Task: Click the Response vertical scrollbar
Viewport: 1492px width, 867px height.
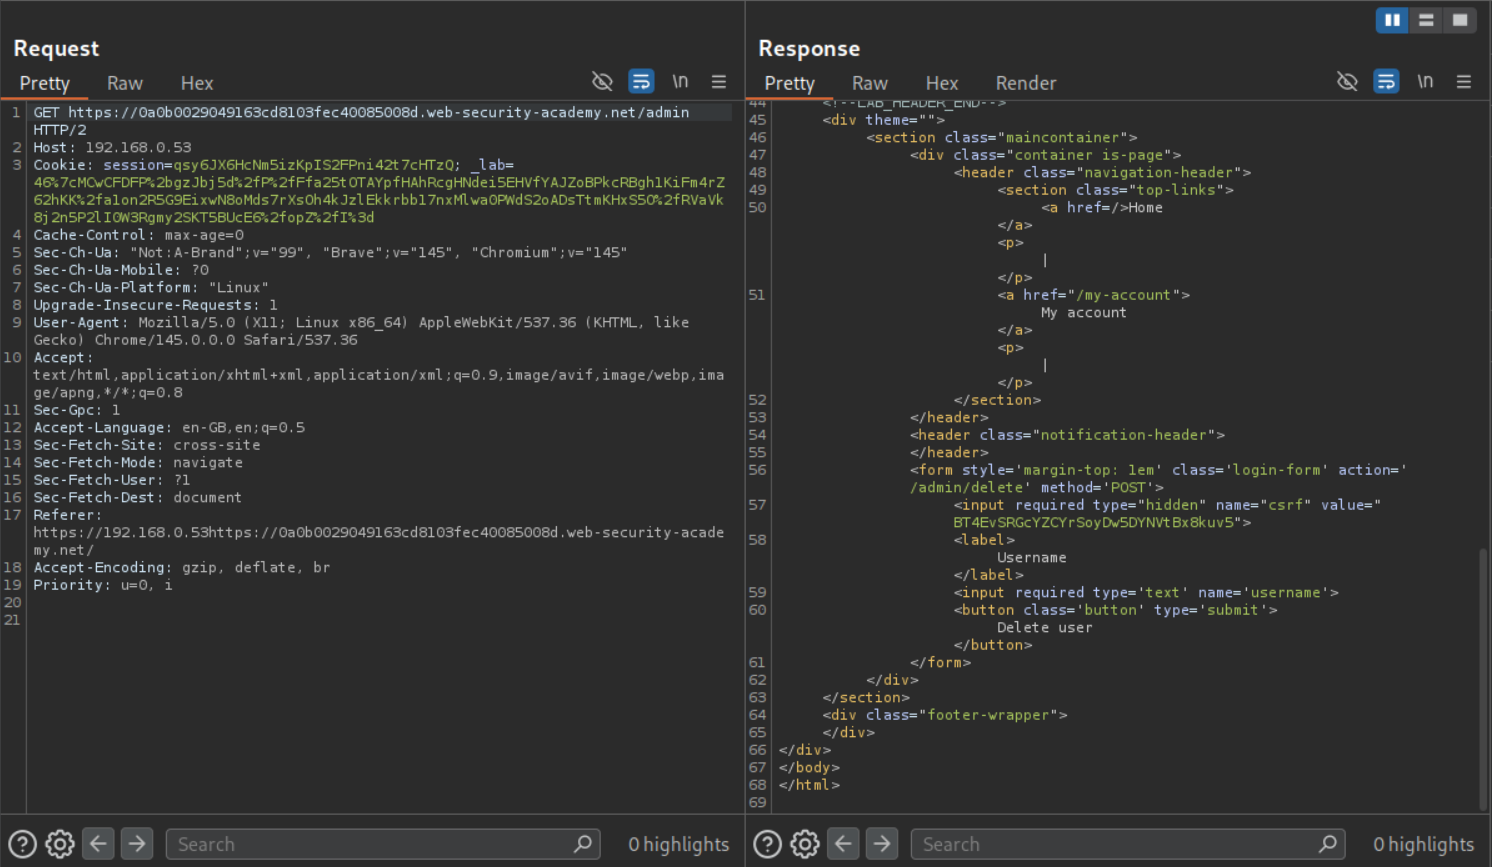Action: (x=1483, y=680)
